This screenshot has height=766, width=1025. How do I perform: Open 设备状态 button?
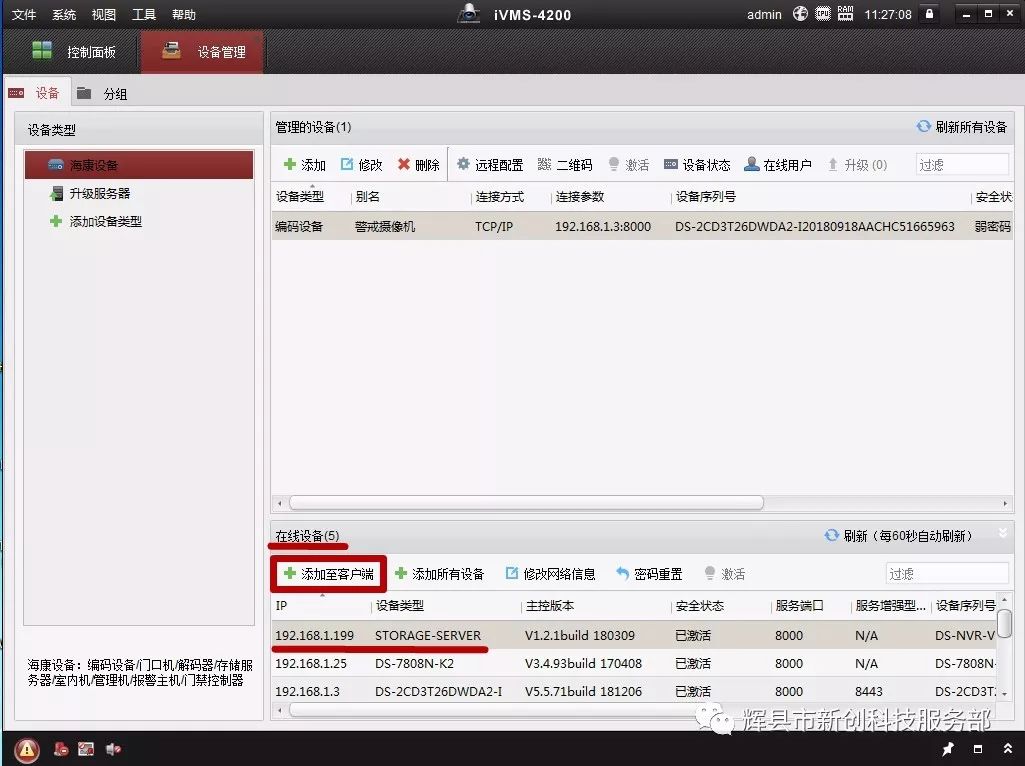pos(697,165)
